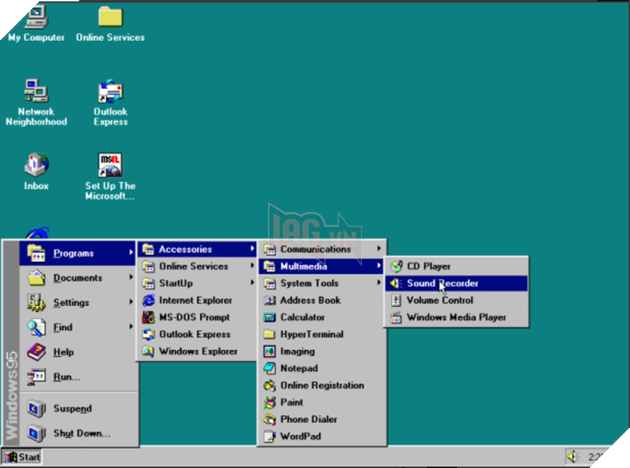Open Volume Control from Multimedia menu
The height and width of the screenshot is (468, 630).
456,300
